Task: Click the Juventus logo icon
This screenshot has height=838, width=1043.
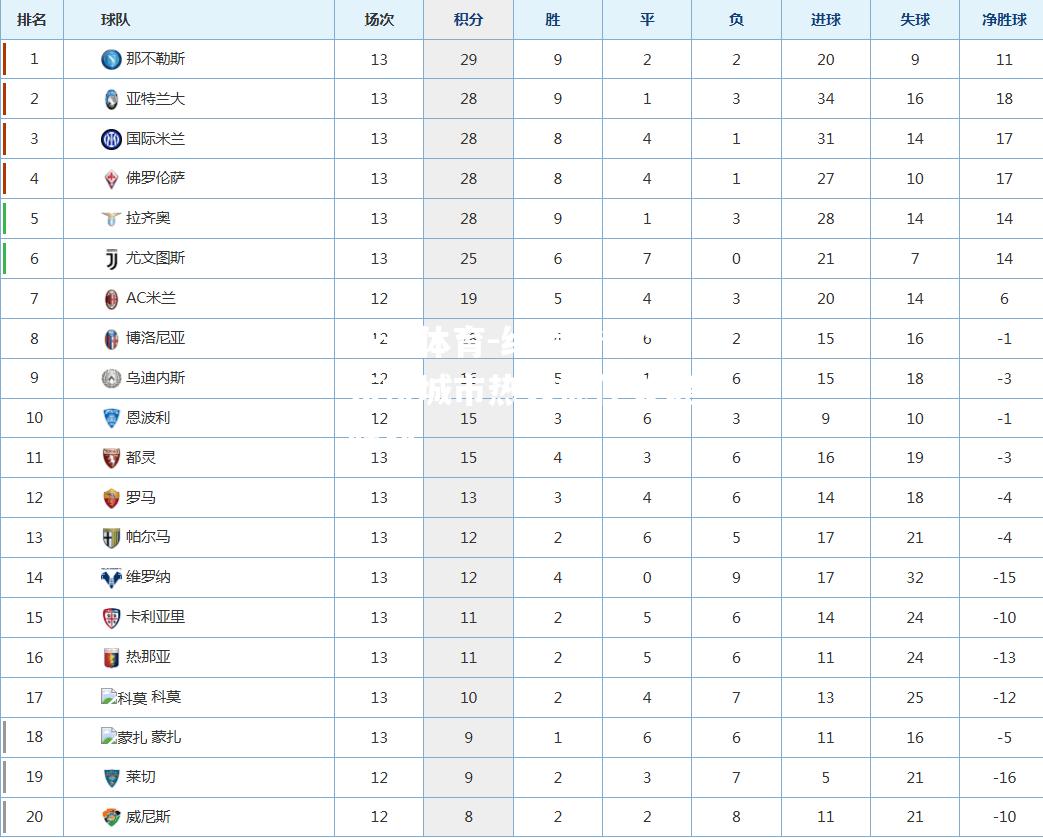Action: pyautogui.click(x=111, y=259)
